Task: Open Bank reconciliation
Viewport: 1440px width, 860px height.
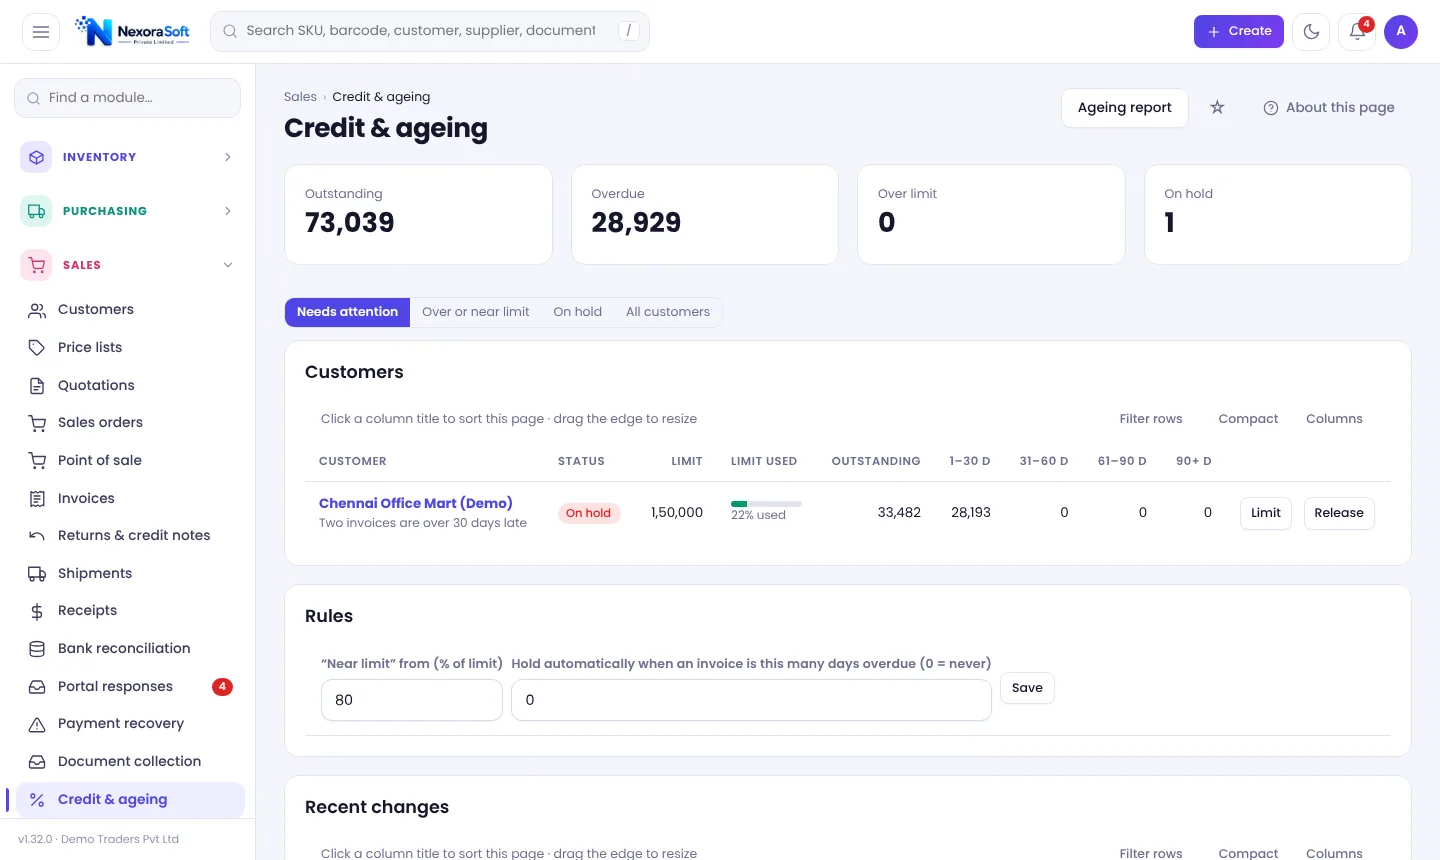Action: (x=130, y=649)
